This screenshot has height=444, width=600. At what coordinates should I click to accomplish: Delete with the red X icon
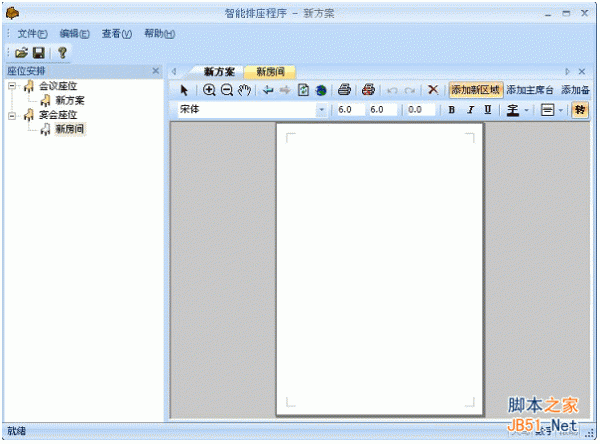pyautogui.click(x=433, y=90)
